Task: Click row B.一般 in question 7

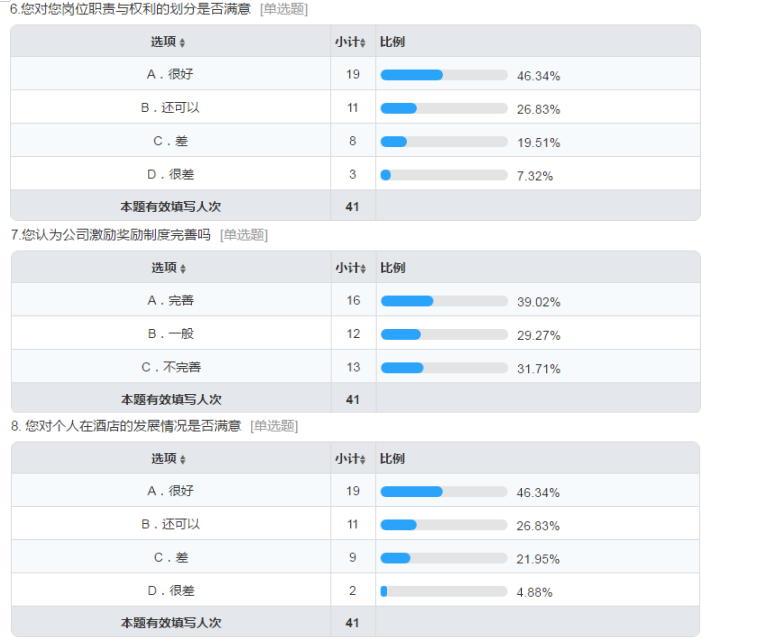Action: [x=356, y=334]
